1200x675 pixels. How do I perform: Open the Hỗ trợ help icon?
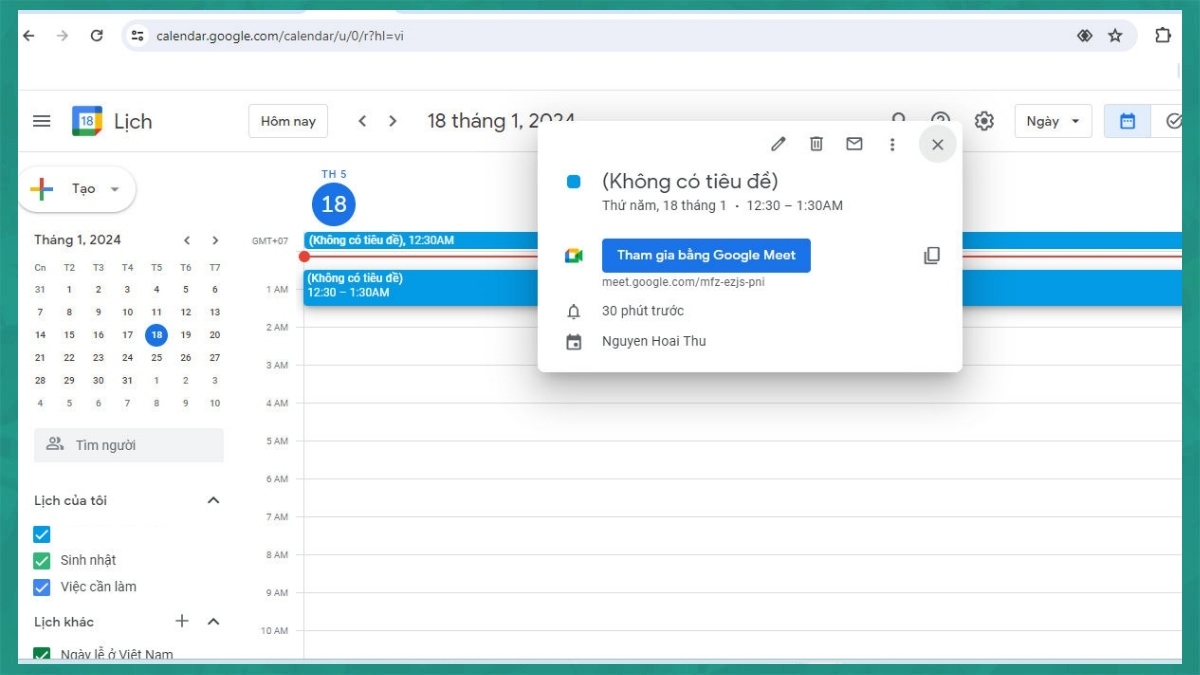(x=941, y=120)
